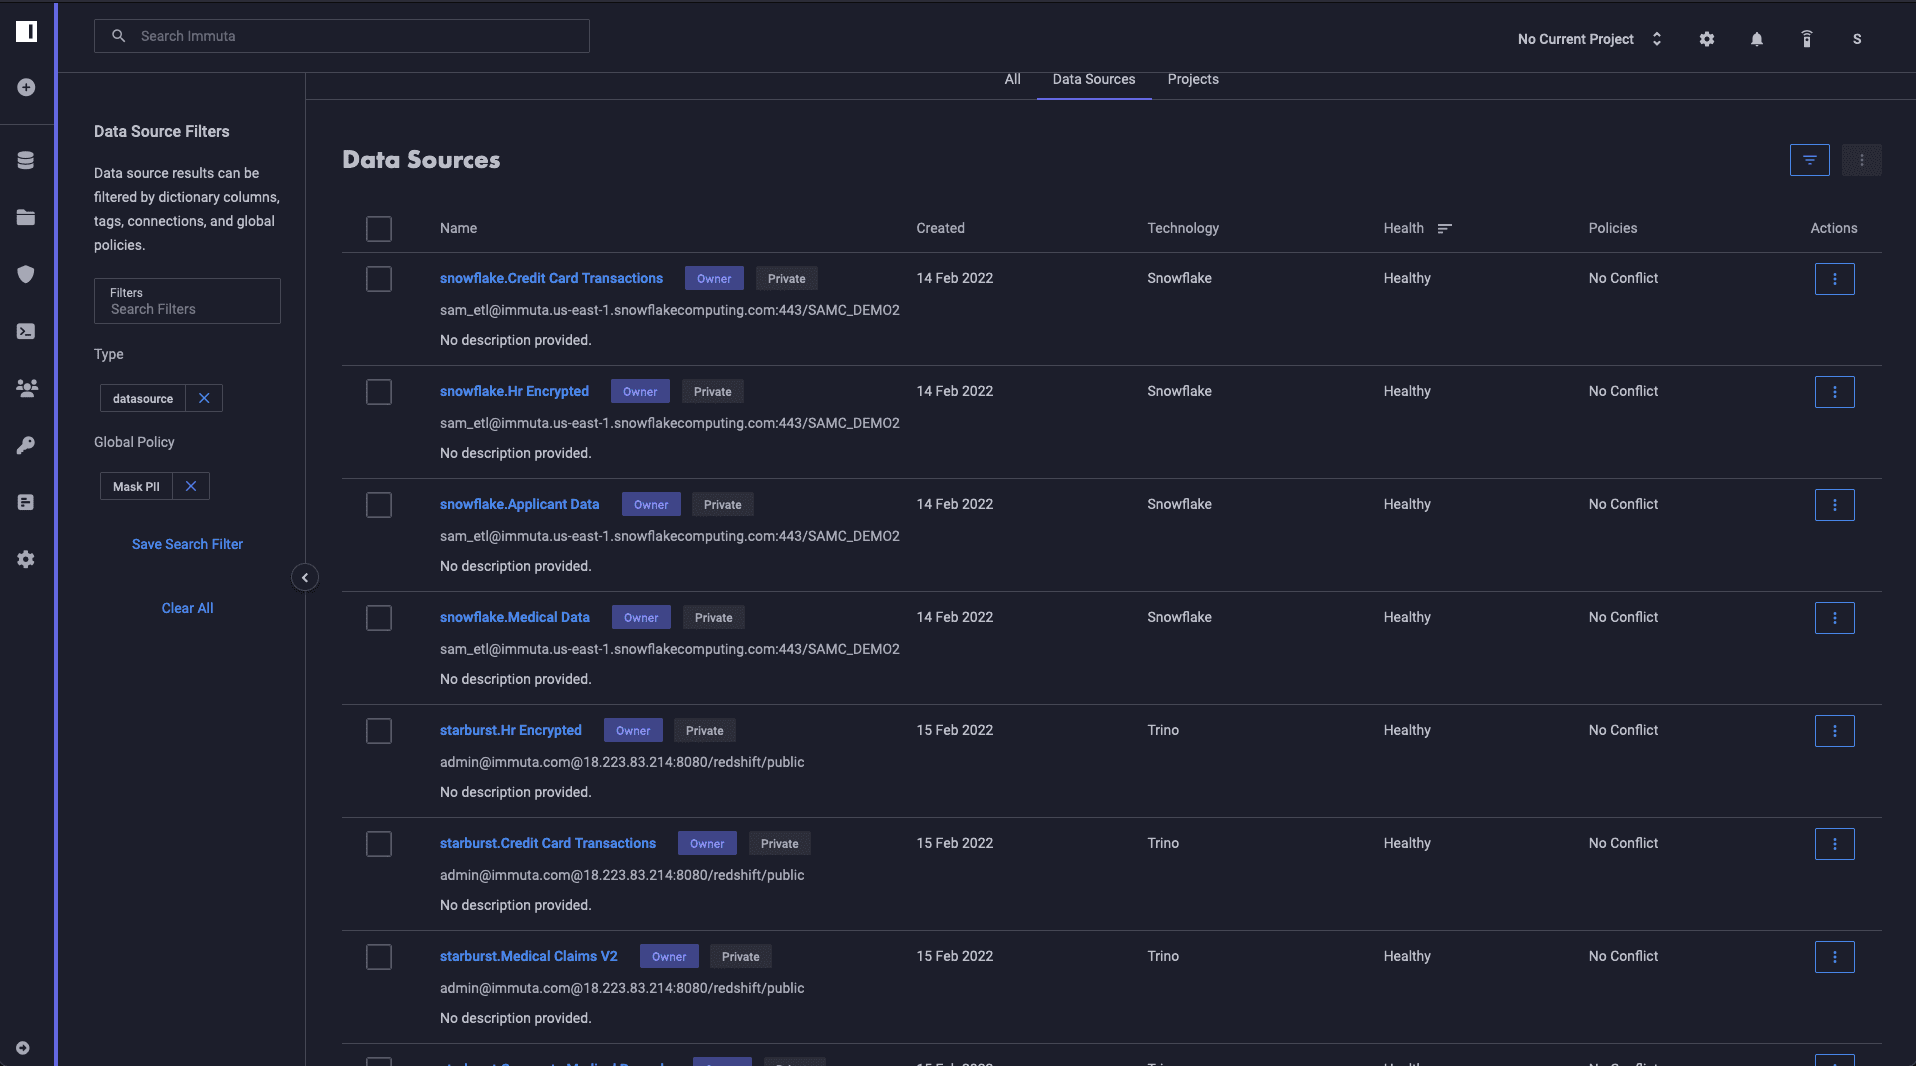Image resolution: width=1916 pixels, height=1066 pixels.
Task: Switch to the Projects tab
Action: coord(1192,79)
